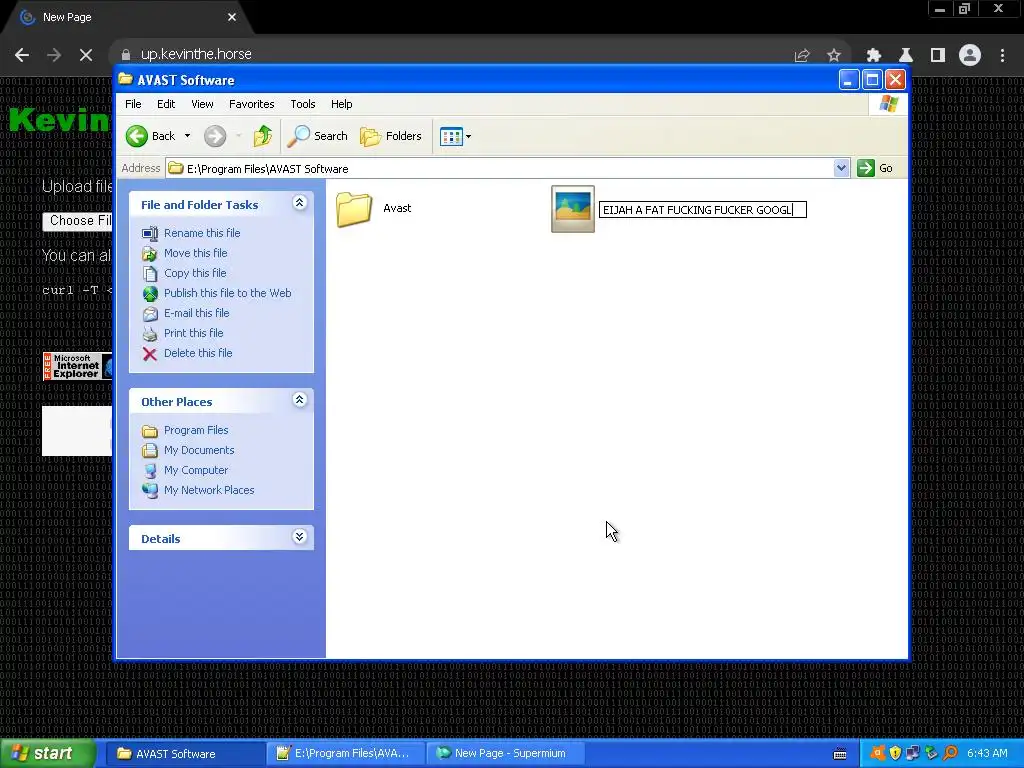This screenshot has height=768, width=1024.
Task: Open the View menu
Action: pos(202,104)
